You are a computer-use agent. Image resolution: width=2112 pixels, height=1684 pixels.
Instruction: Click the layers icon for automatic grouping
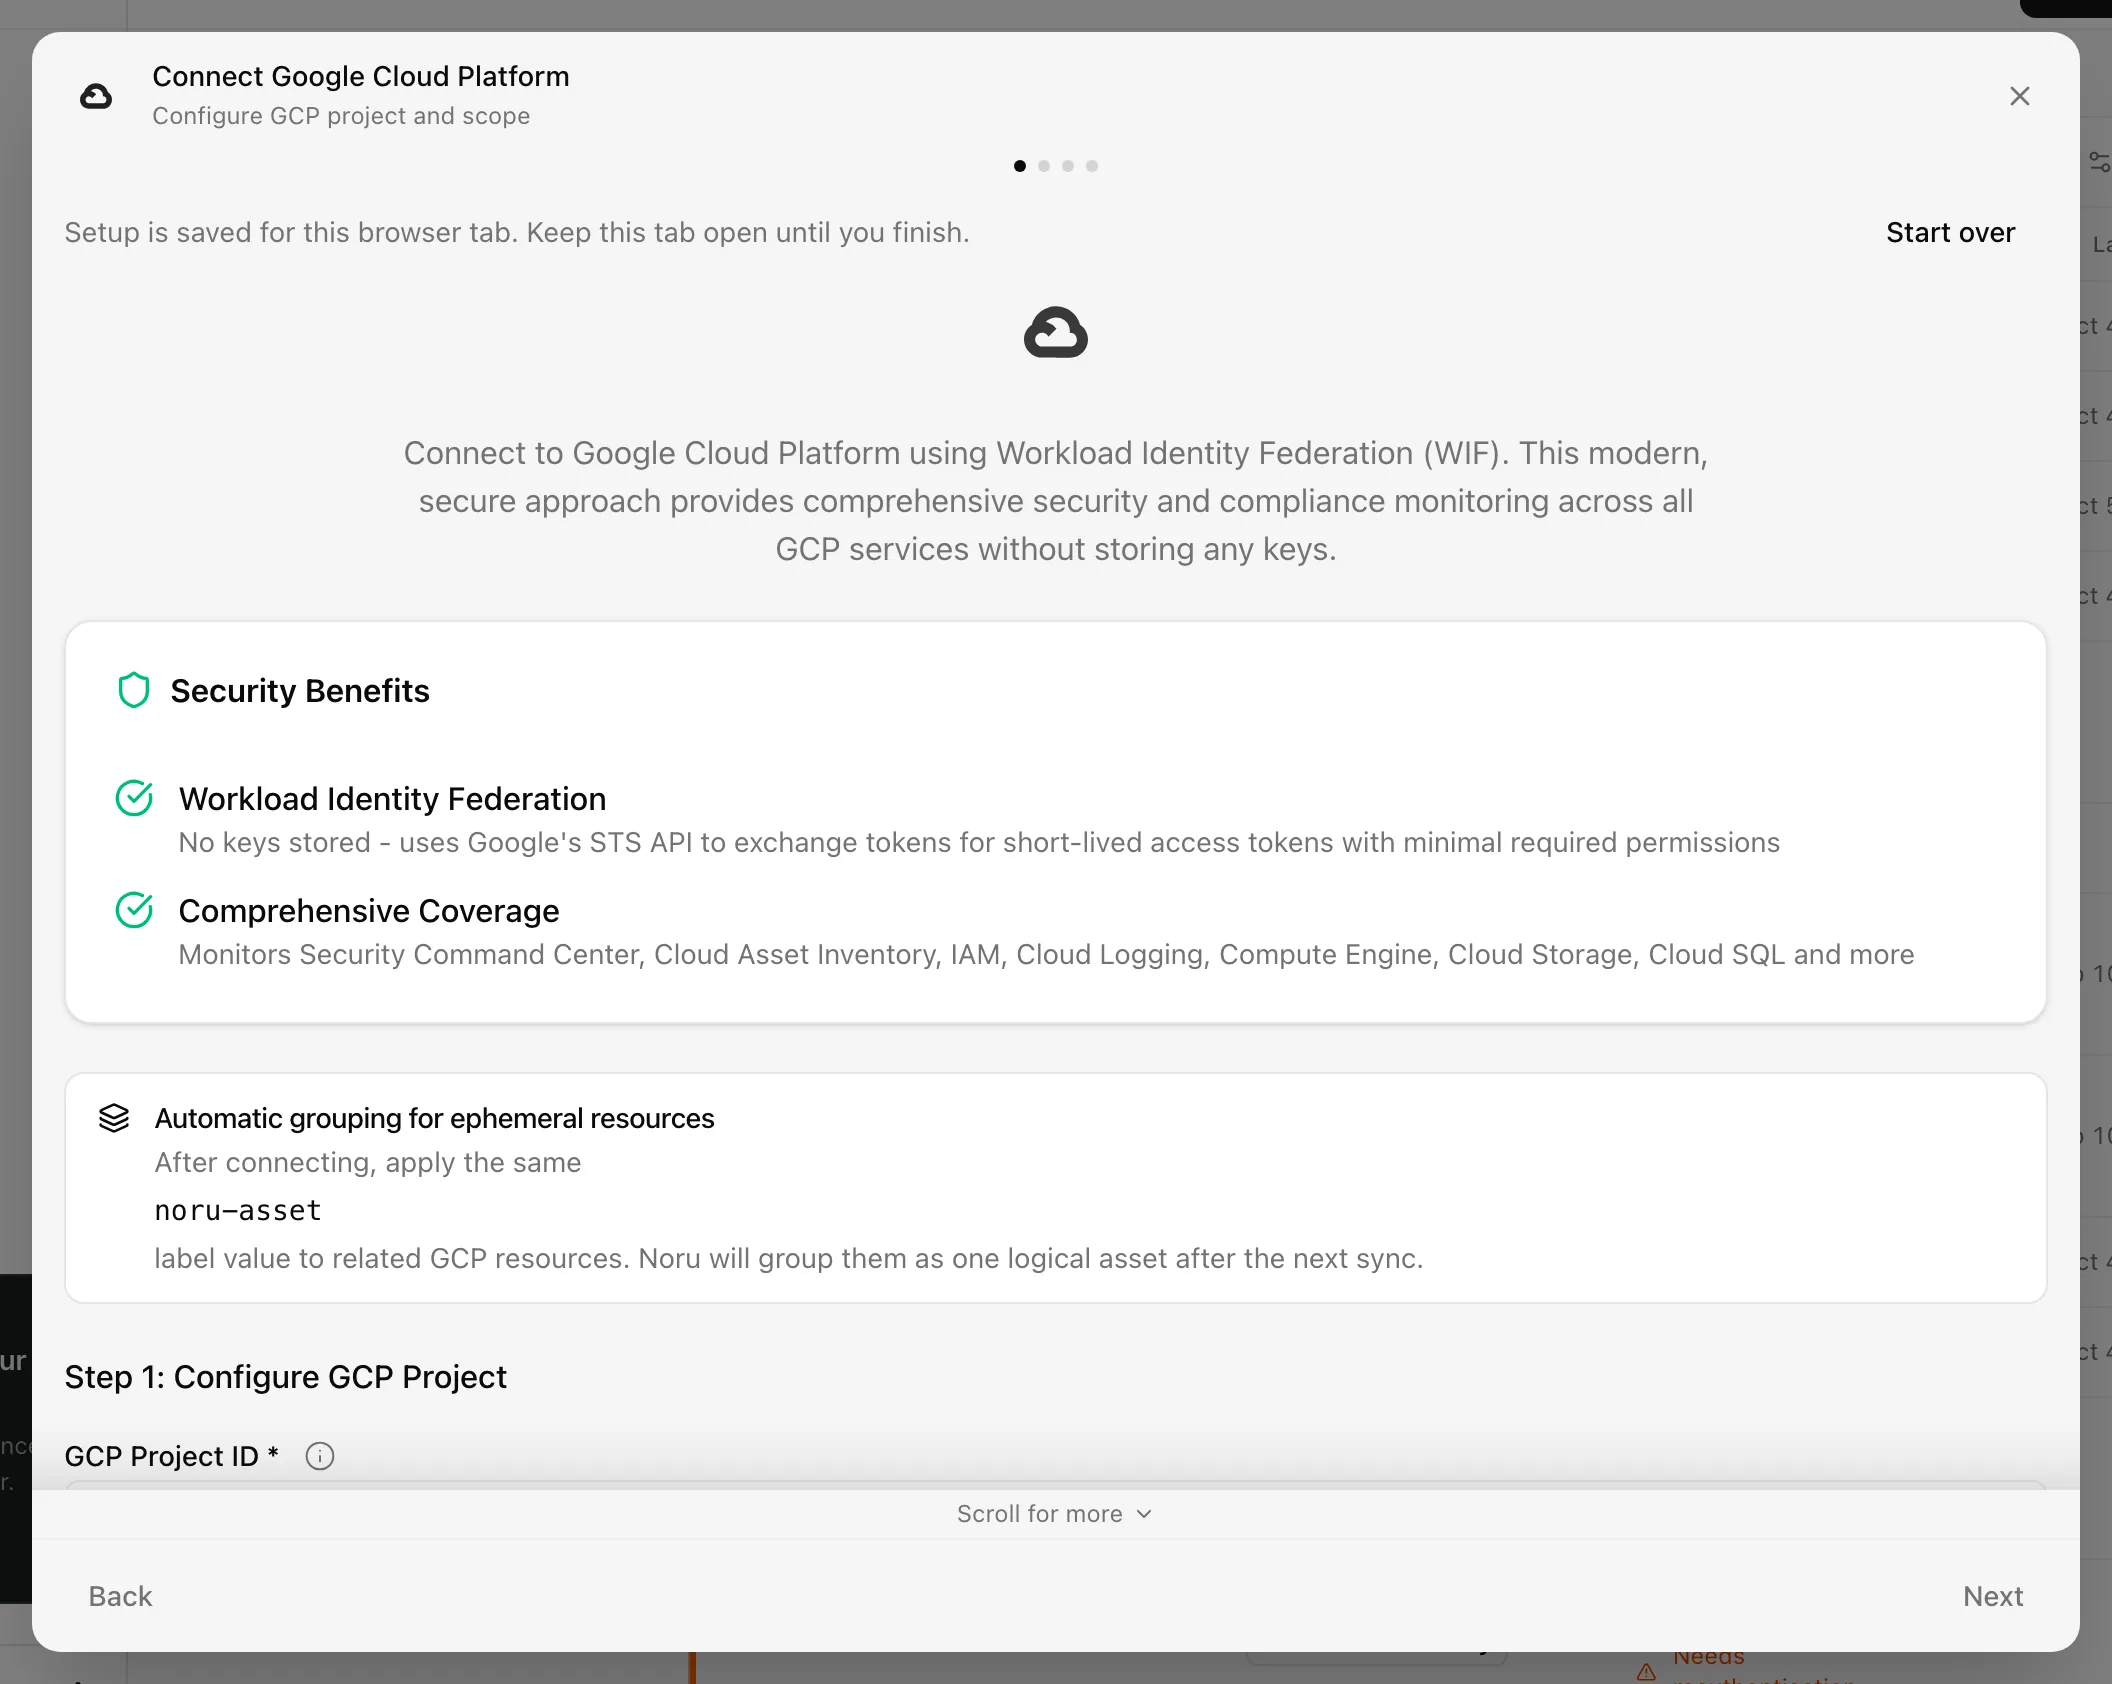[114, 1118]
